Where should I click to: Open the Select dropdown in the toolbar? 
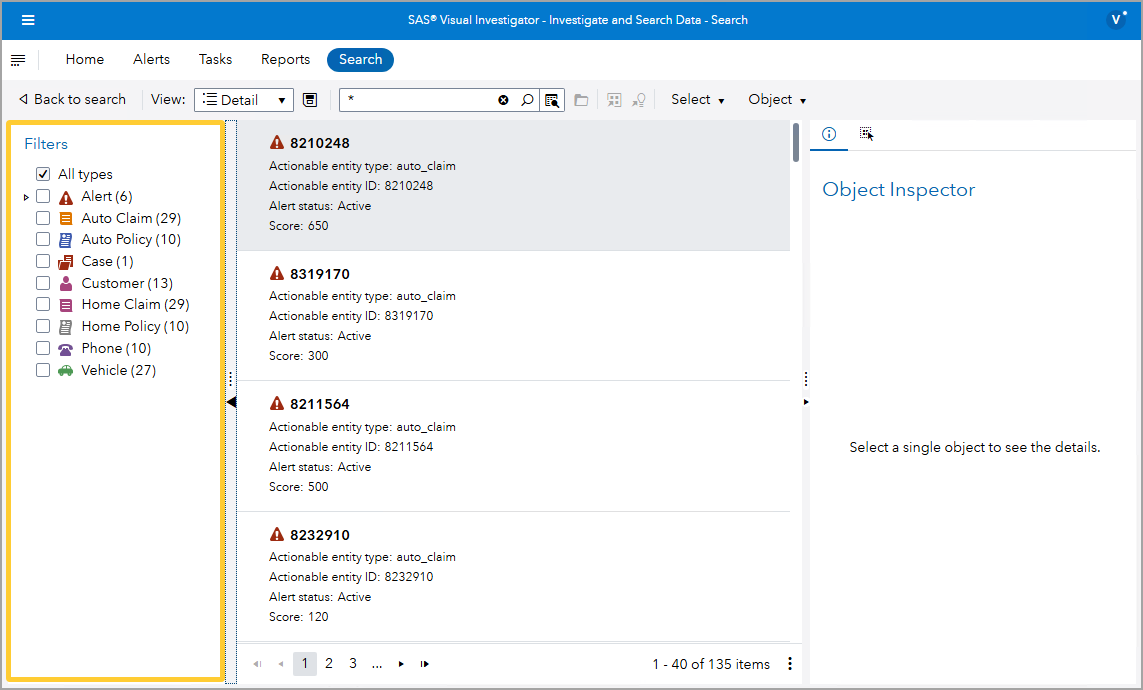point(695,99)
